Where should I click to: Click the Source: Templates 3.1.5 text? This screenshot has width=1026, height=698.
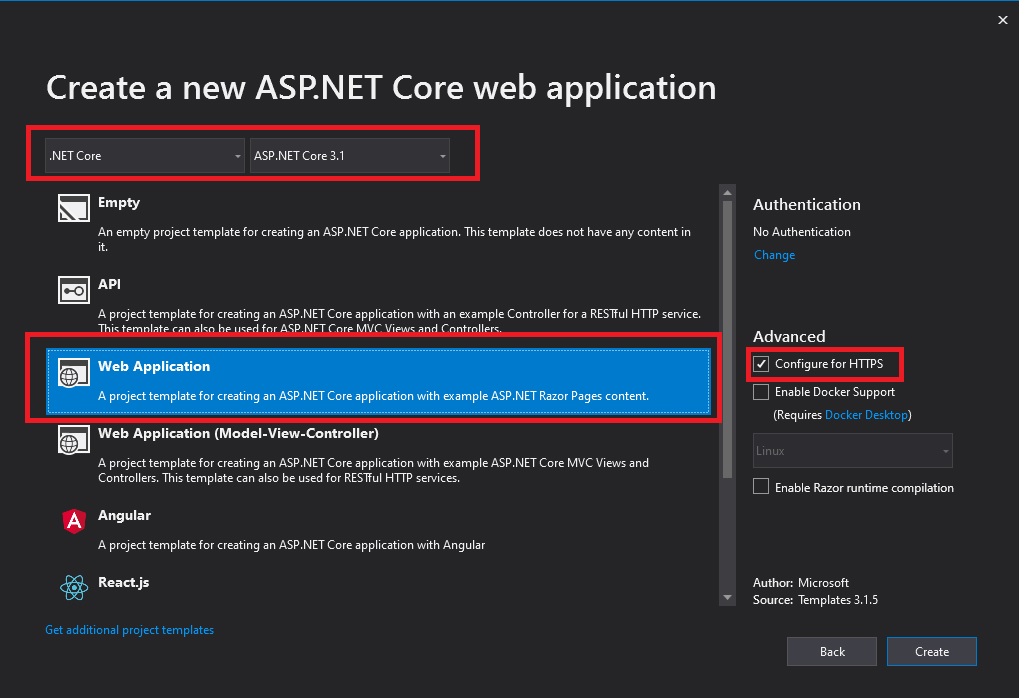[x=815, y=600]
